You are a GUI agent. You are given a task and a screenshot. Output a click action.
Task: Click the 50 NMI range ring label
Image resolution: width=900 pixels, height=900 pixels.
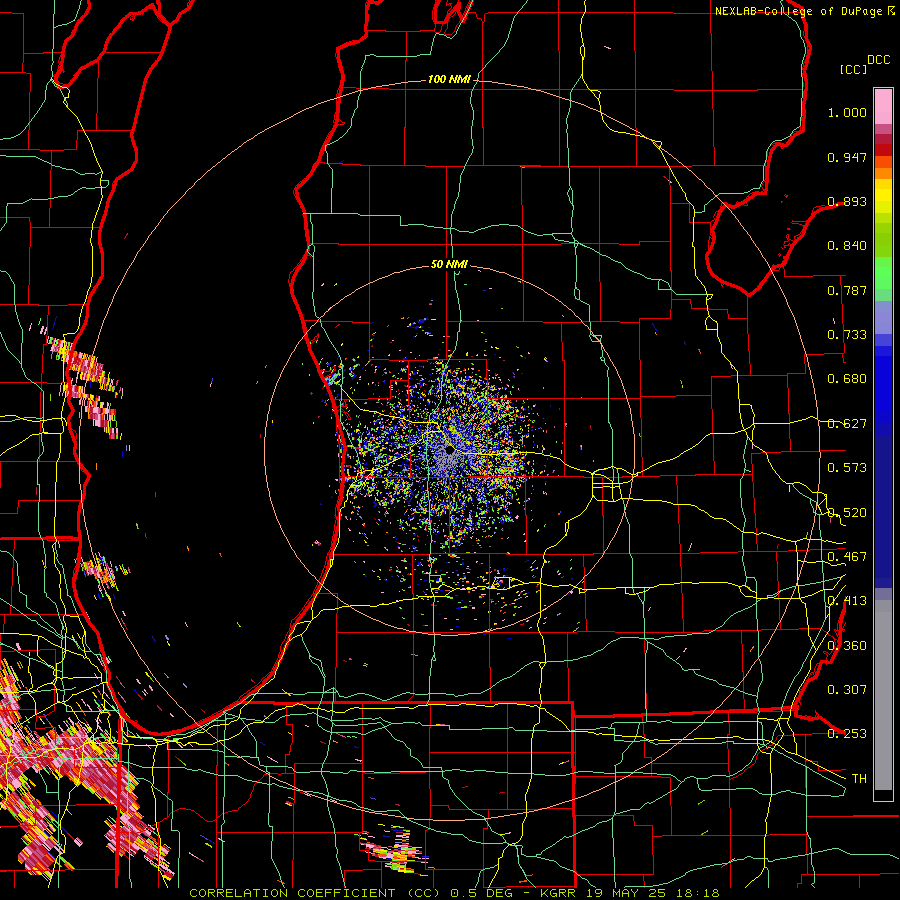[x=449, y=264]
